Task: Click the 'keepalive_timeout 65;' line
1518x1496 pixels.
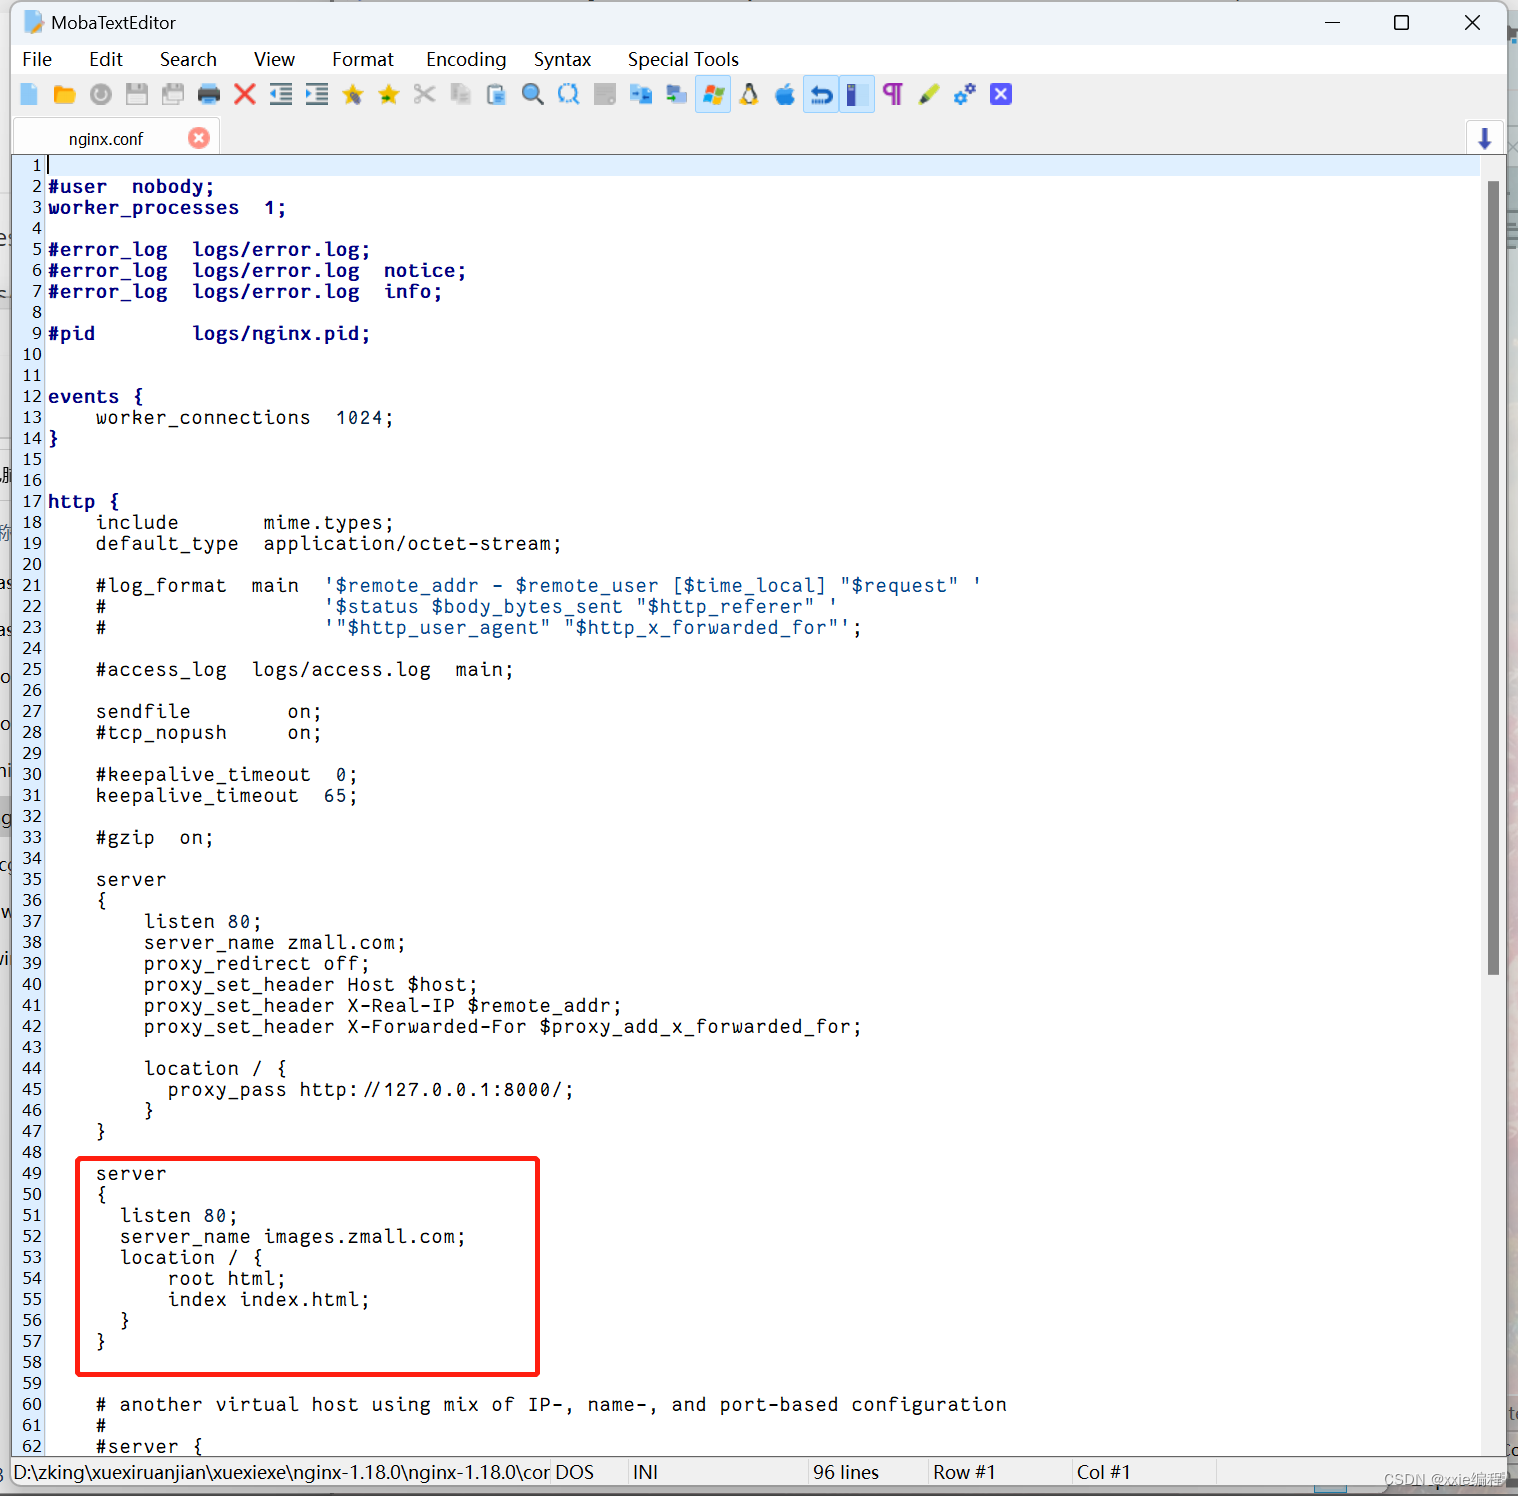Action: click(x=227, y=796)
